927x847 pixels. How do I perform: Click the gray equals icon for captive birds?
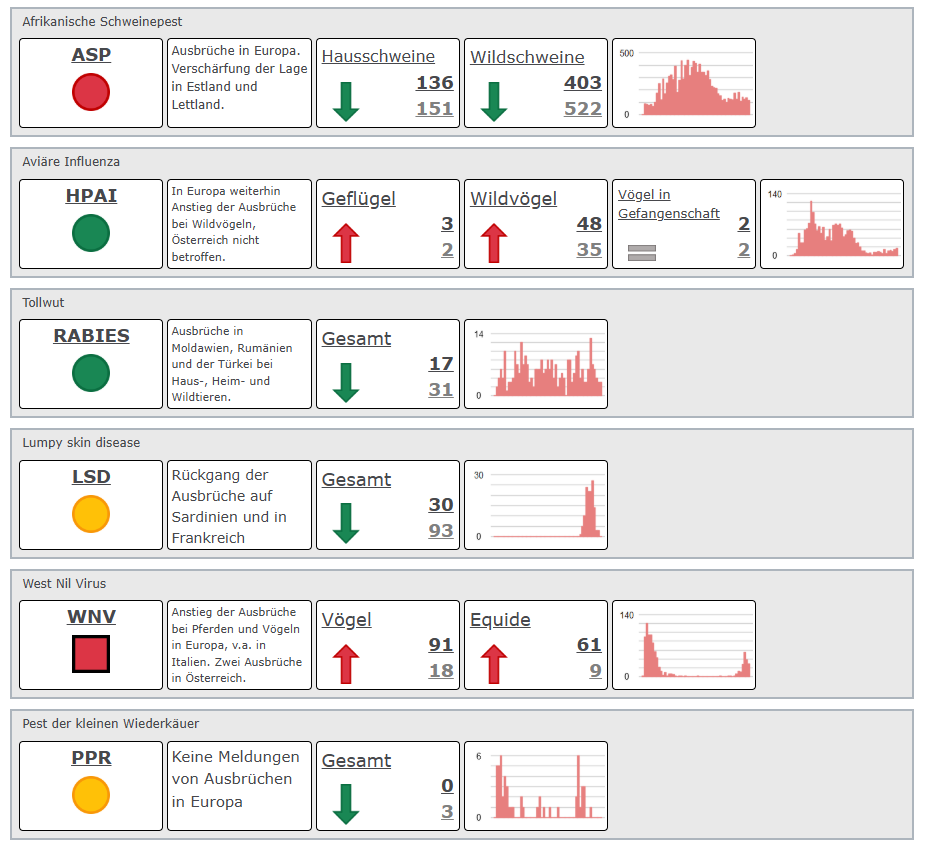coord(641,253)
